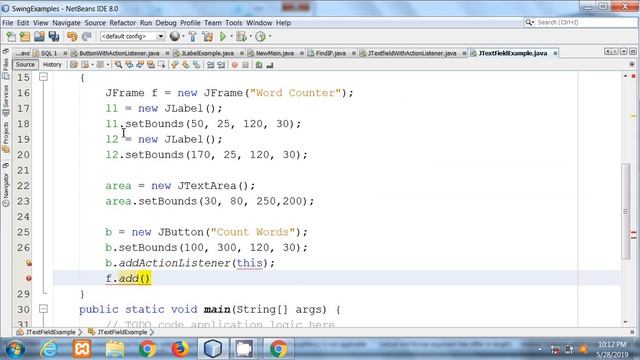
Task: Click the warning hint icon beside addActionListener line
Action: [29, 263]
